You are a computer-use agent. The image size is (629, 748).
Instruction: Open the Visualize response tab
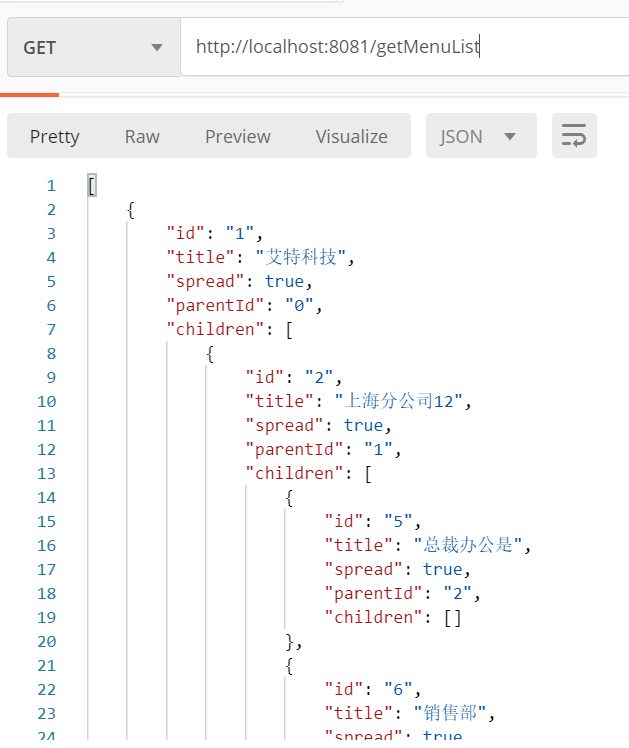[x=351, y=136]
